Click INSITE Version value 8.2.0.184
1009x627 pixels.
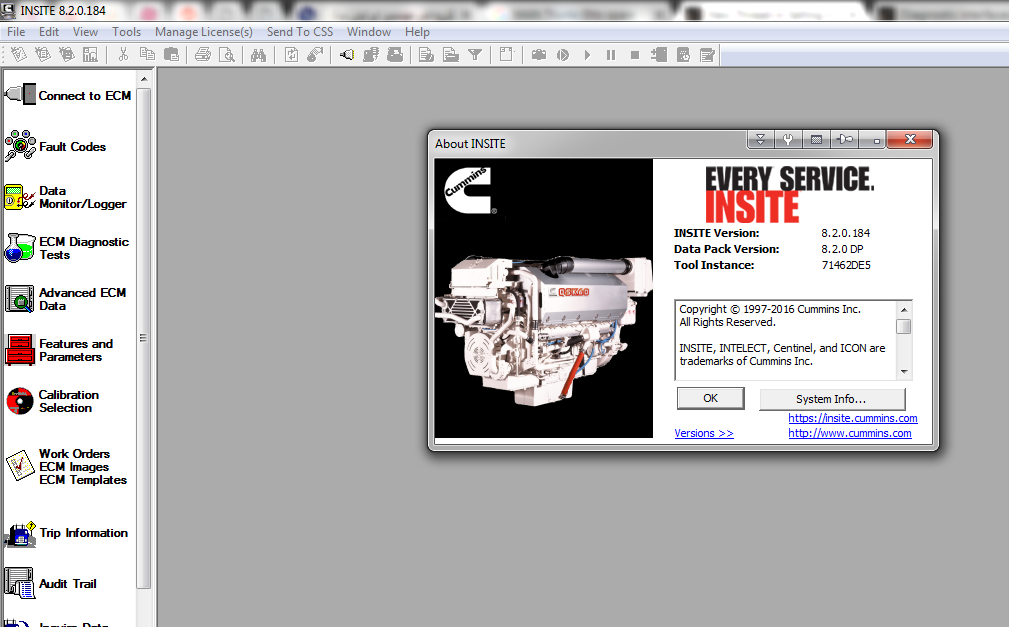click(x=846, y=233)
